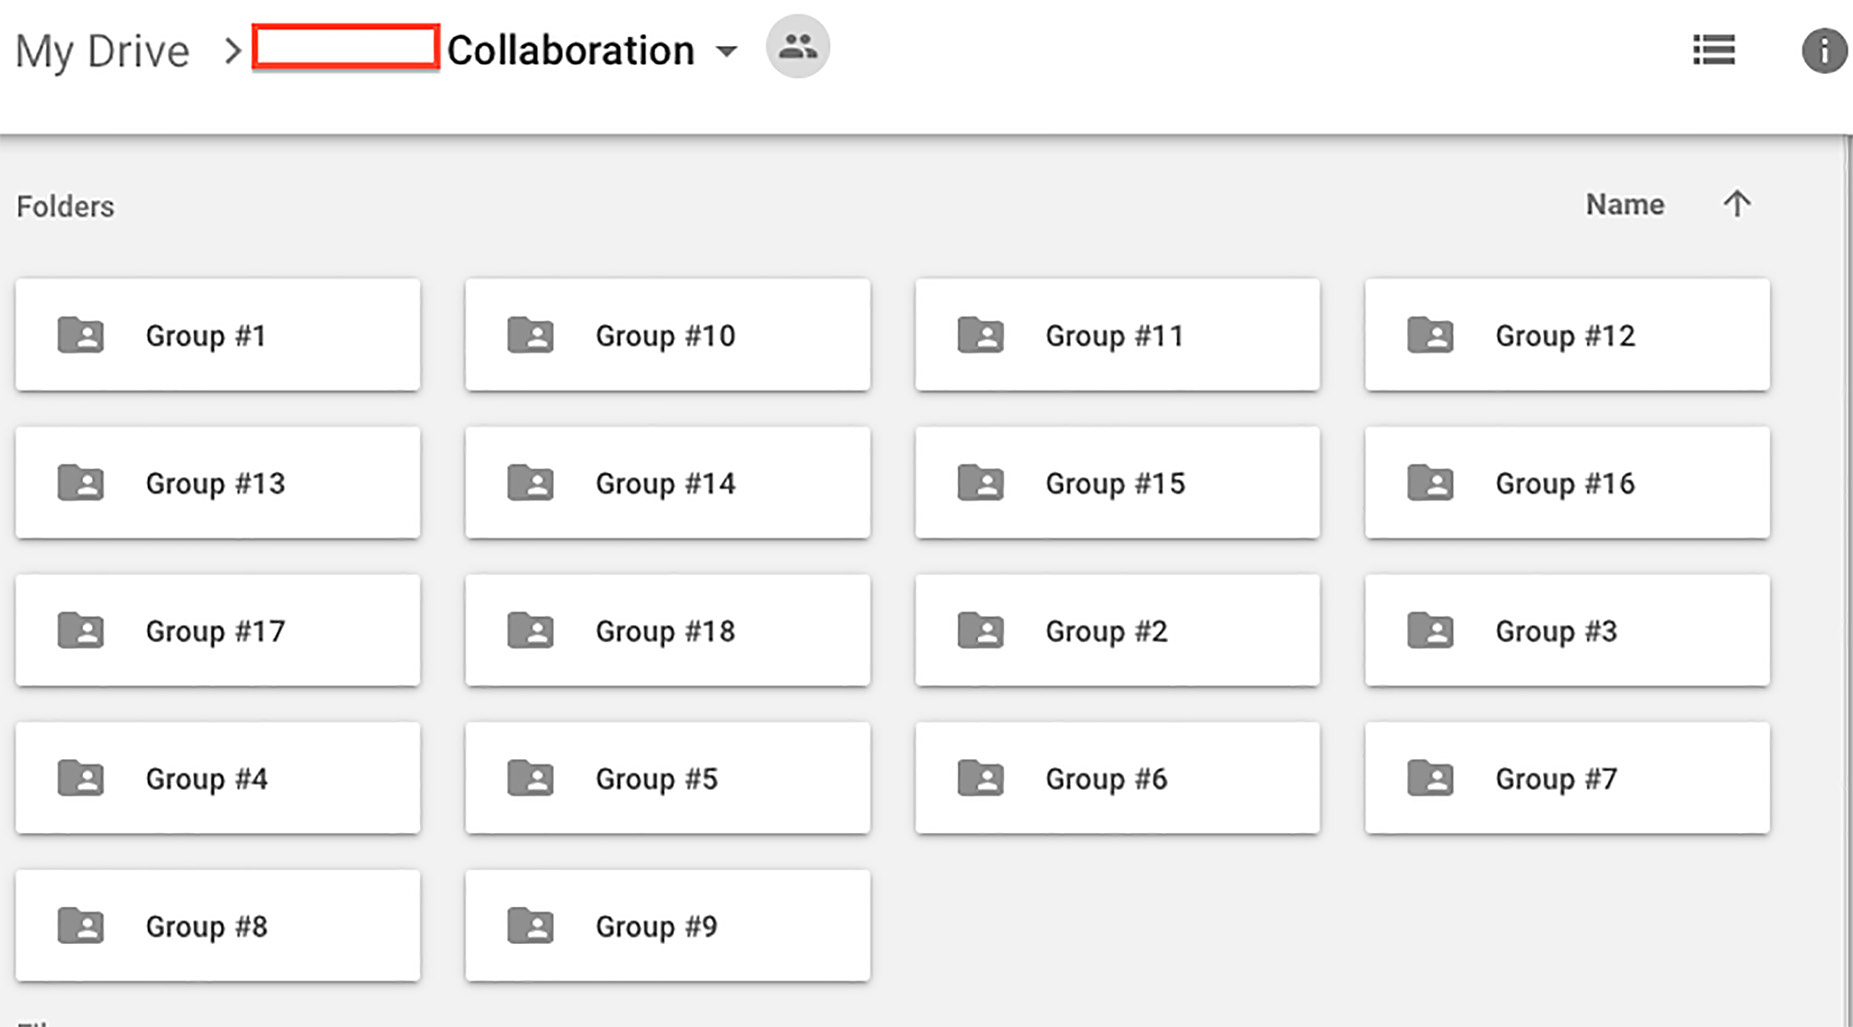Switch to list view layout
1853x1027 pixels.
click(x=1713, y=50)
